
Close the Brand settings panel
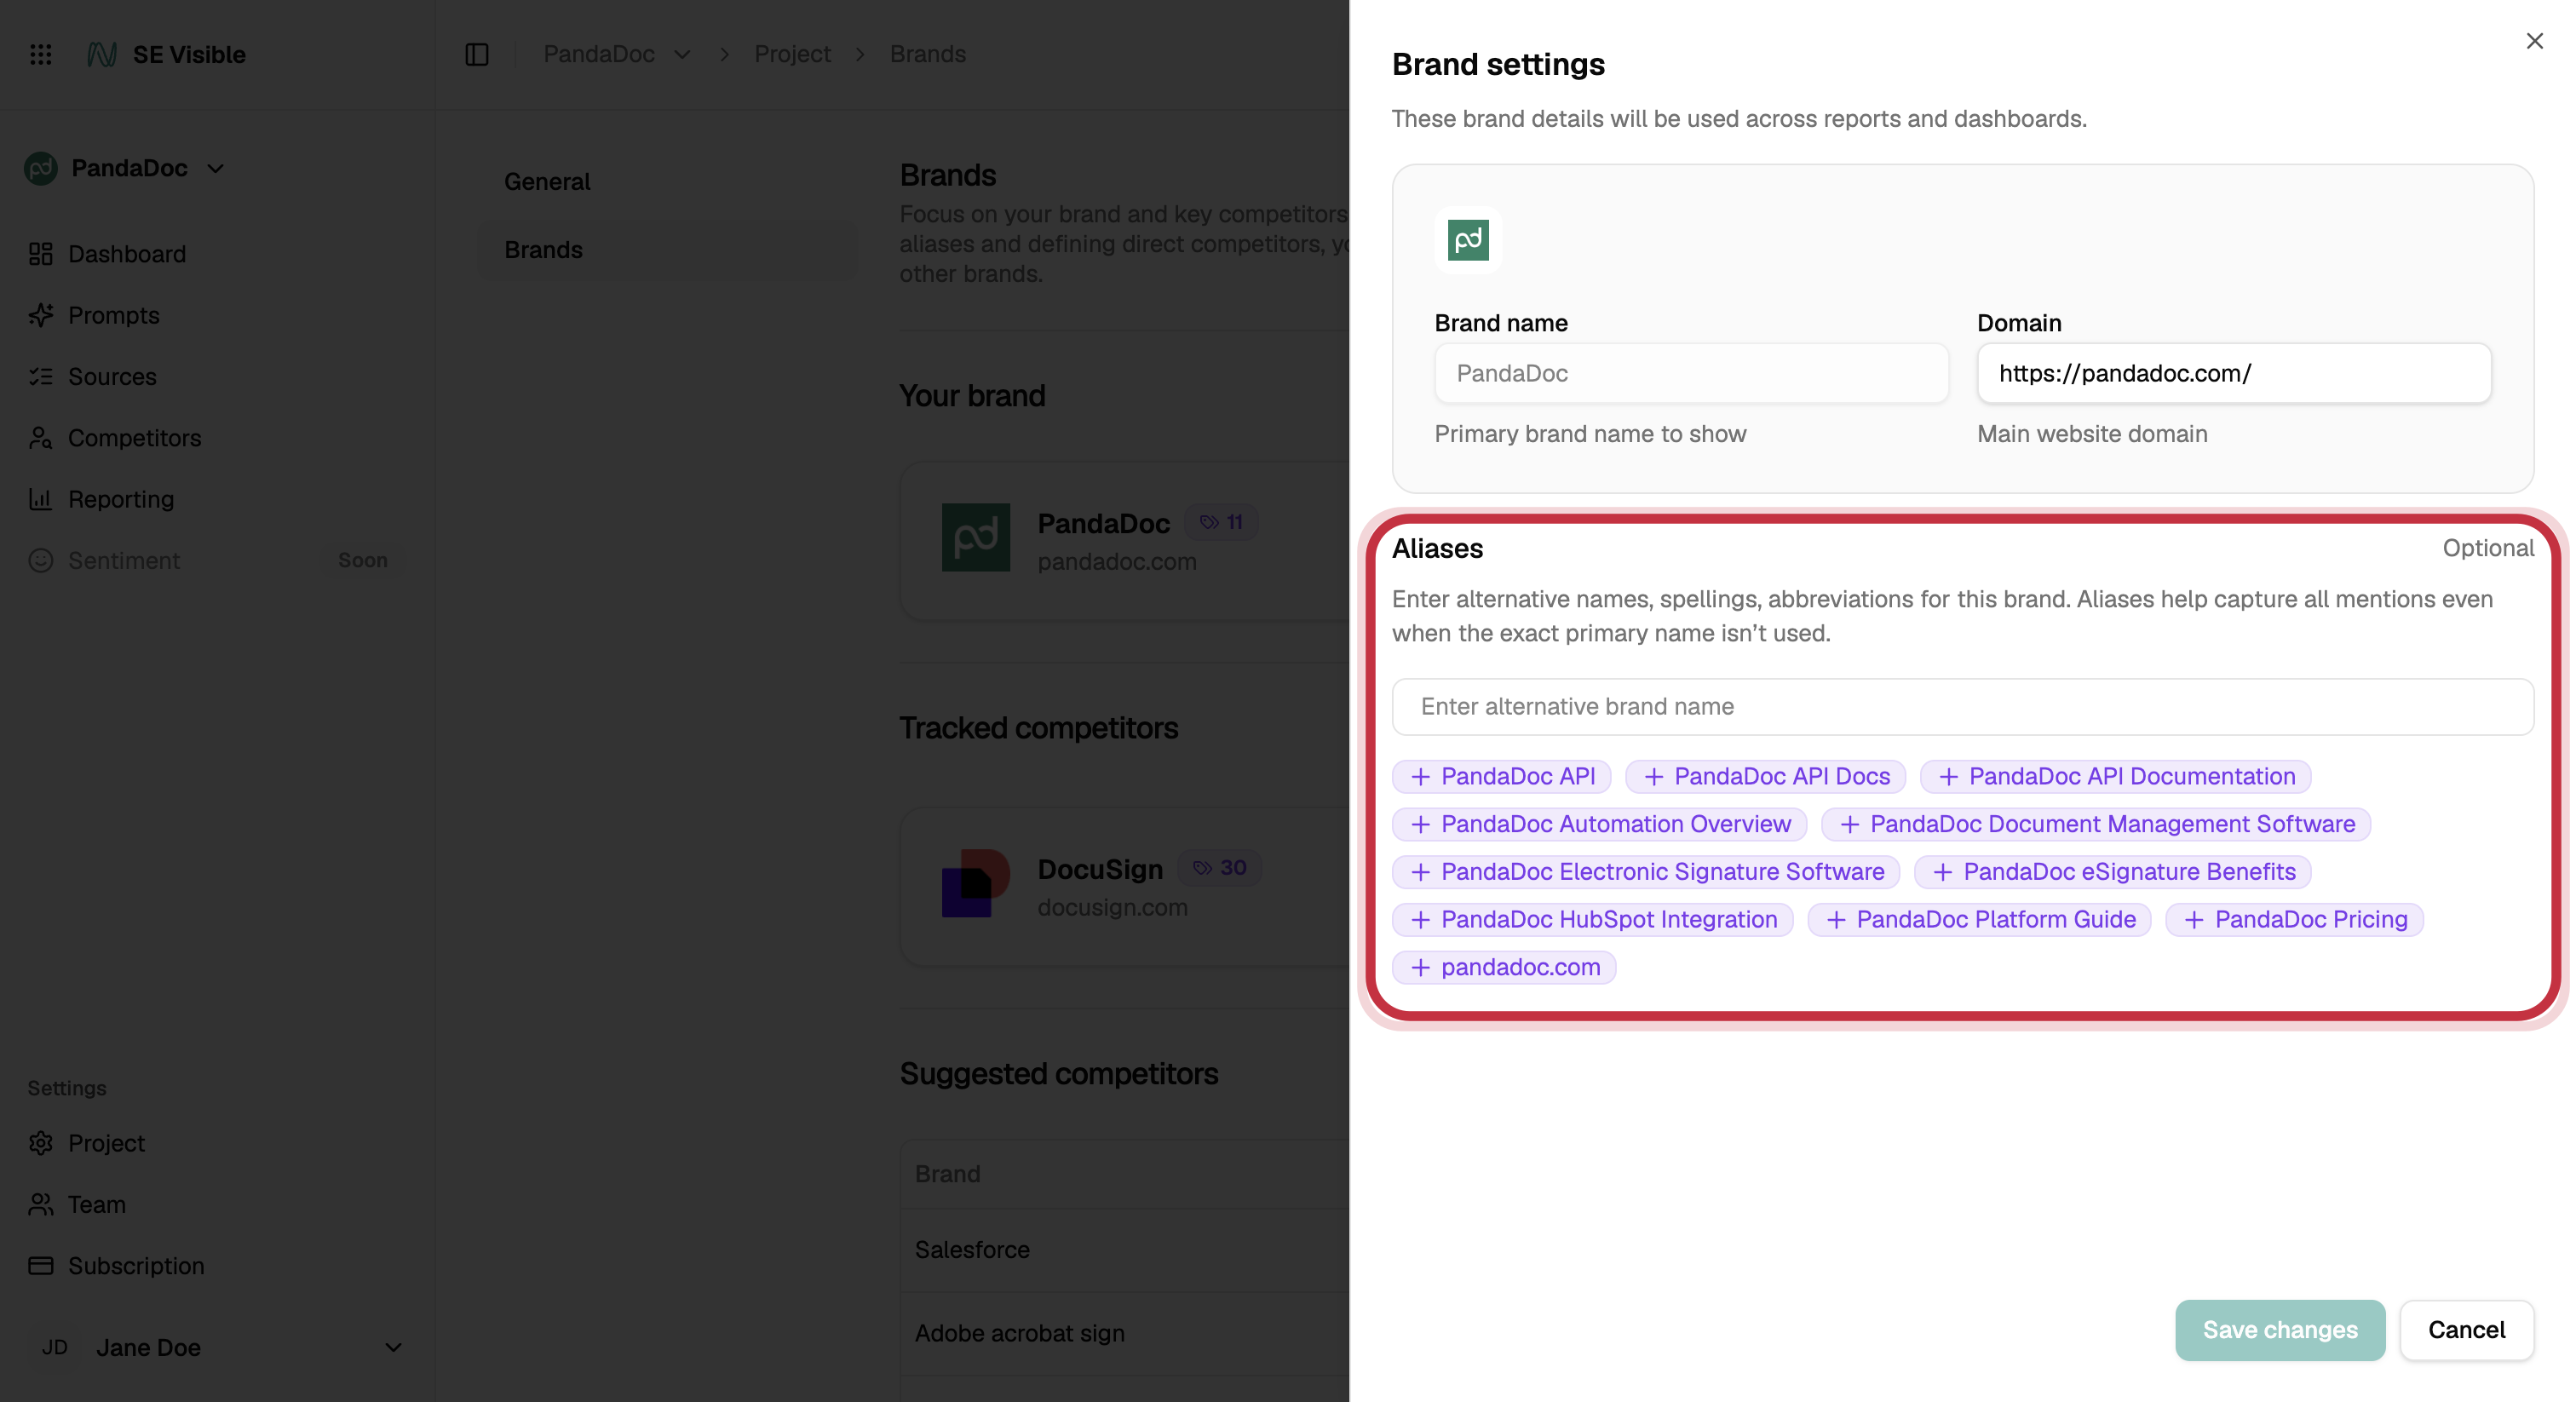coord(2534,41)
